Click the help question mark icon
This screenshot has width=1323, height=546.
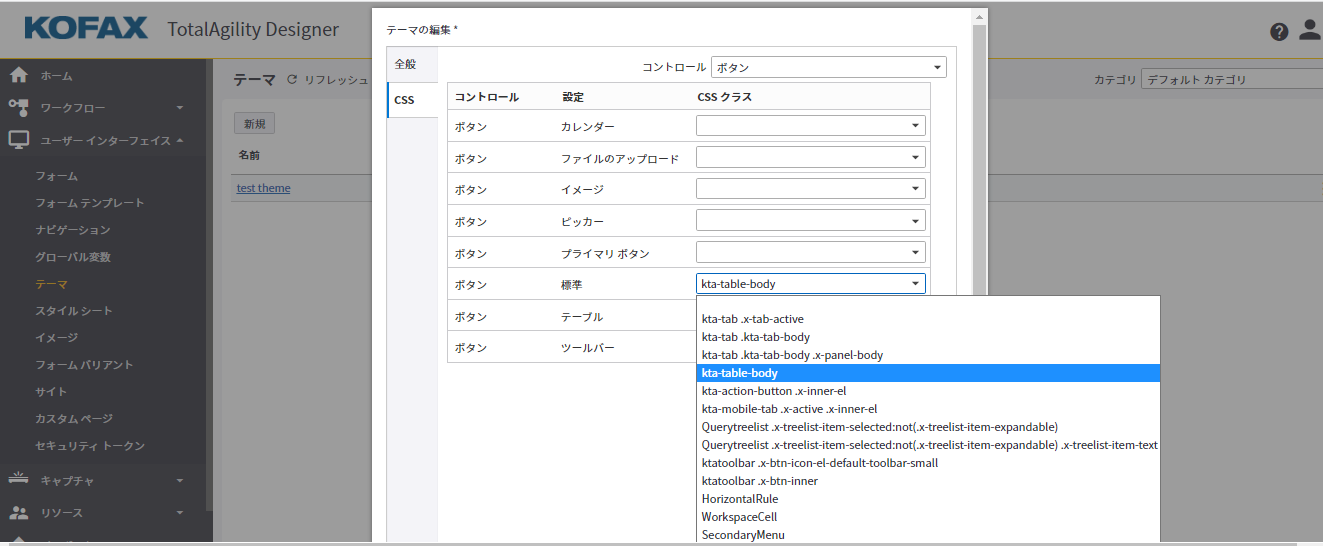tap(1279, 31)
